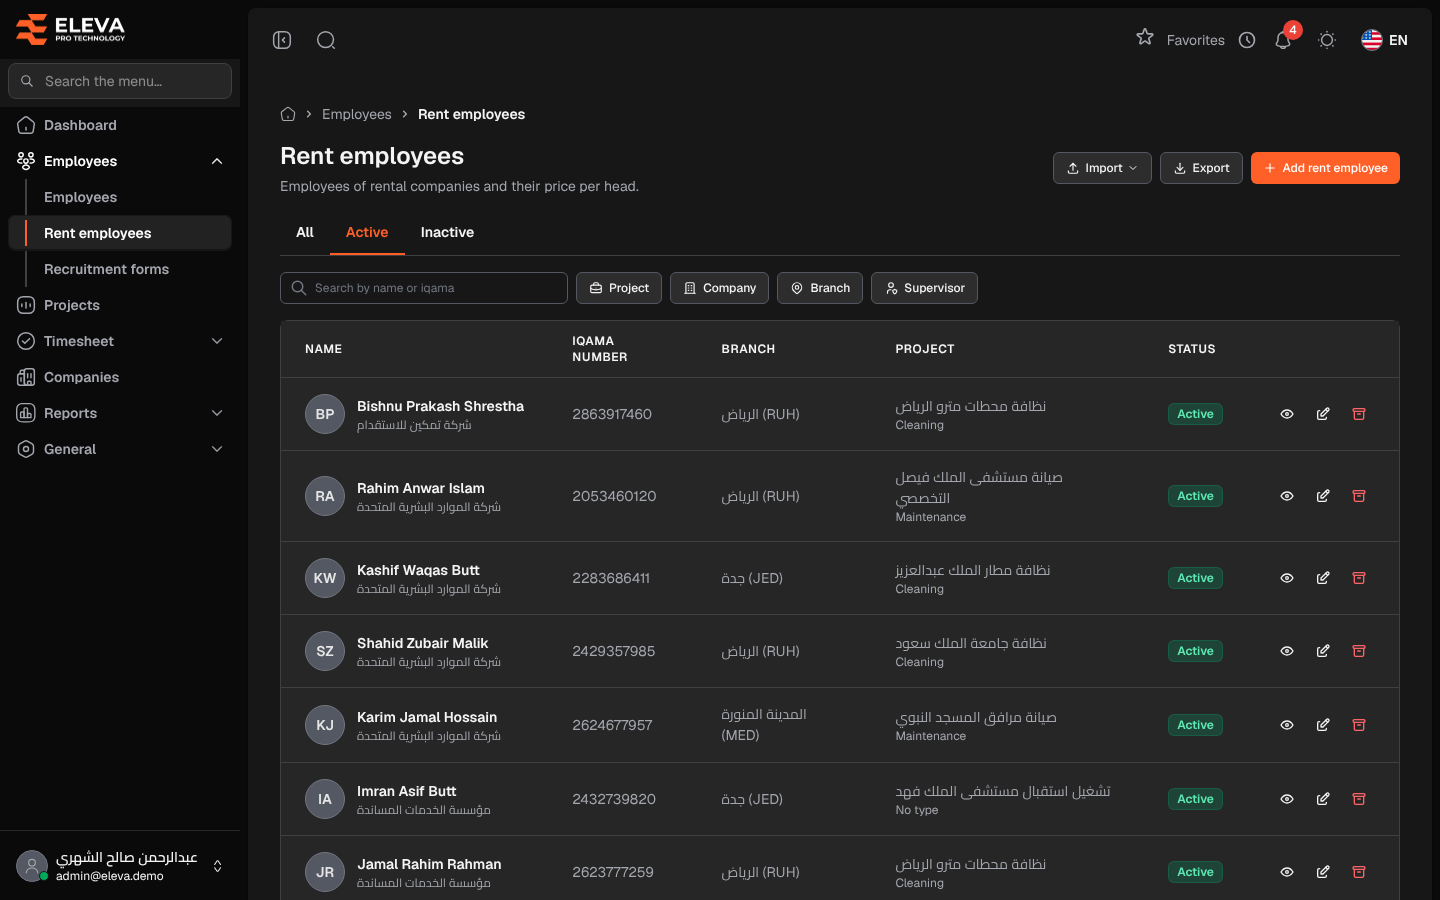This screenshot has height=900, width=1440.
Task: Open Favorites star in the top bar
Action: (x=1145, y=38)
